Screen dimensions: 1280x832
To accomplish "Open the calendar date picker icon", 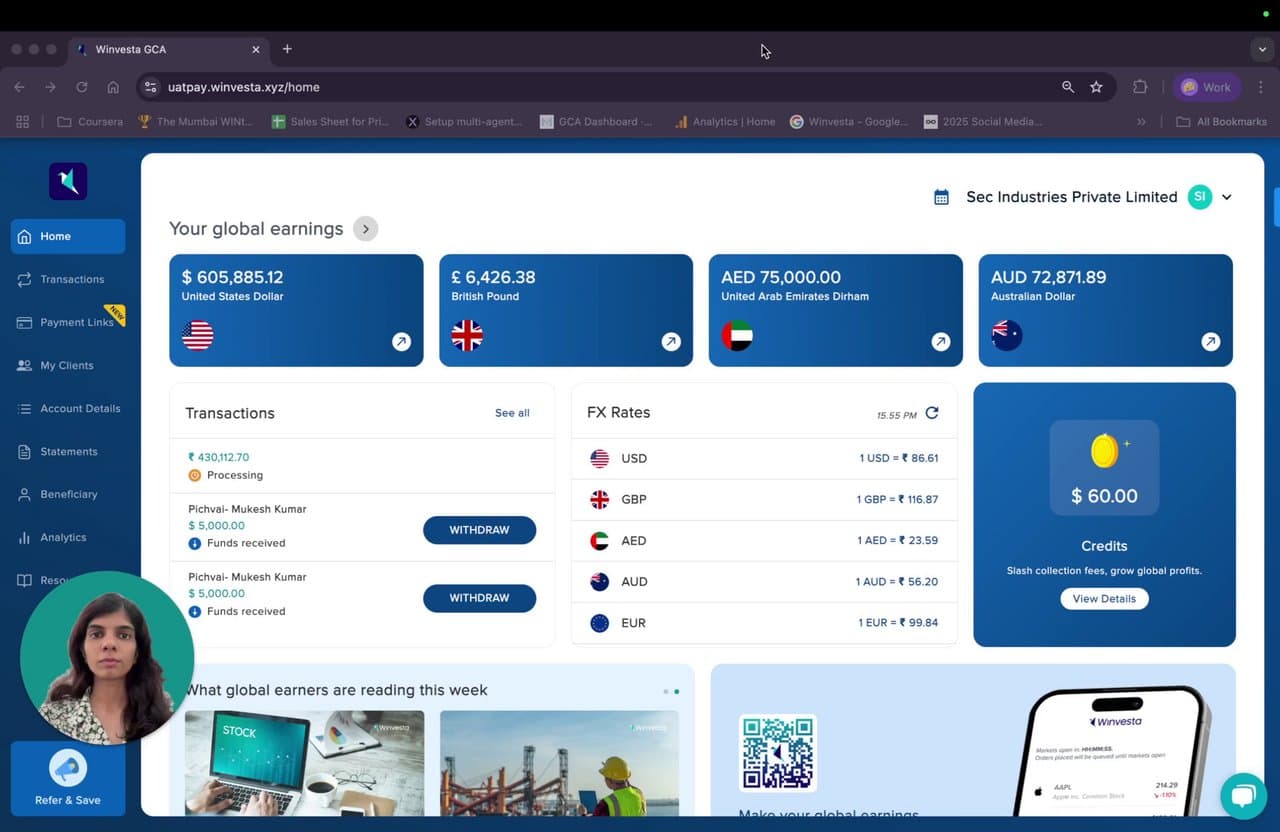I will pos(941,197).
